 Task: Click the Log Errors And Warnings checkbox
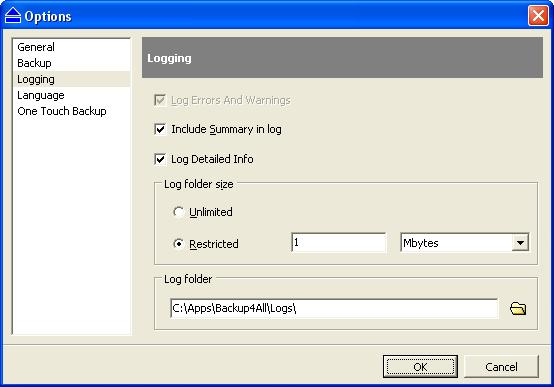pos(160,100)
